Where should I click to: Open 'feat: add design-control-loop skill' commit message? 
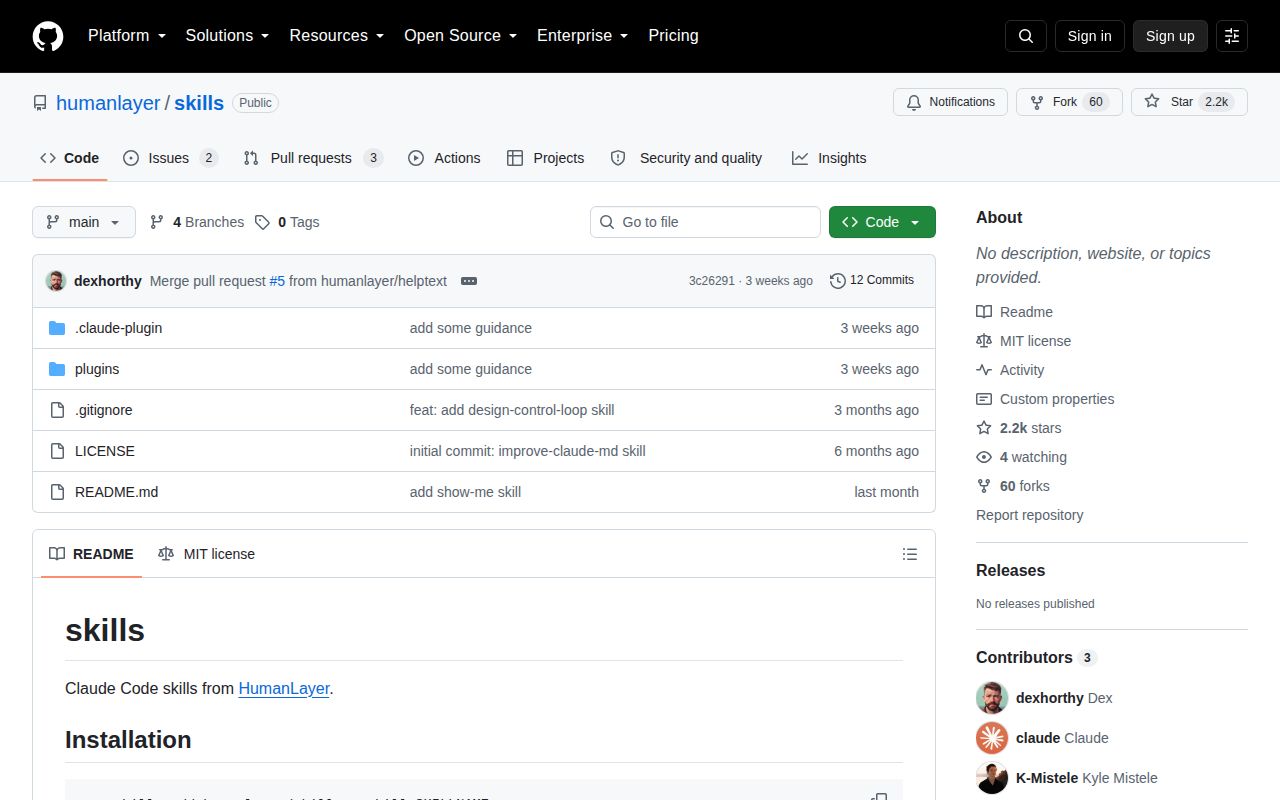(x=512, y=410)
